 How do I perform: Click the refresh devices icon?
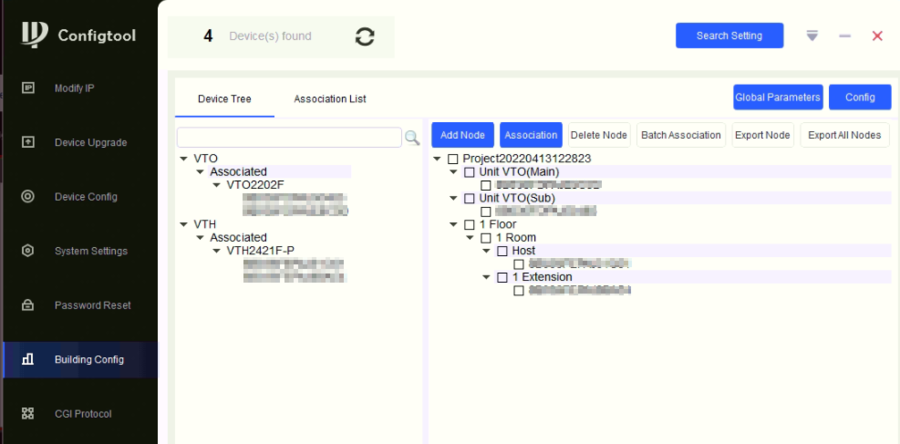point(365,36)
